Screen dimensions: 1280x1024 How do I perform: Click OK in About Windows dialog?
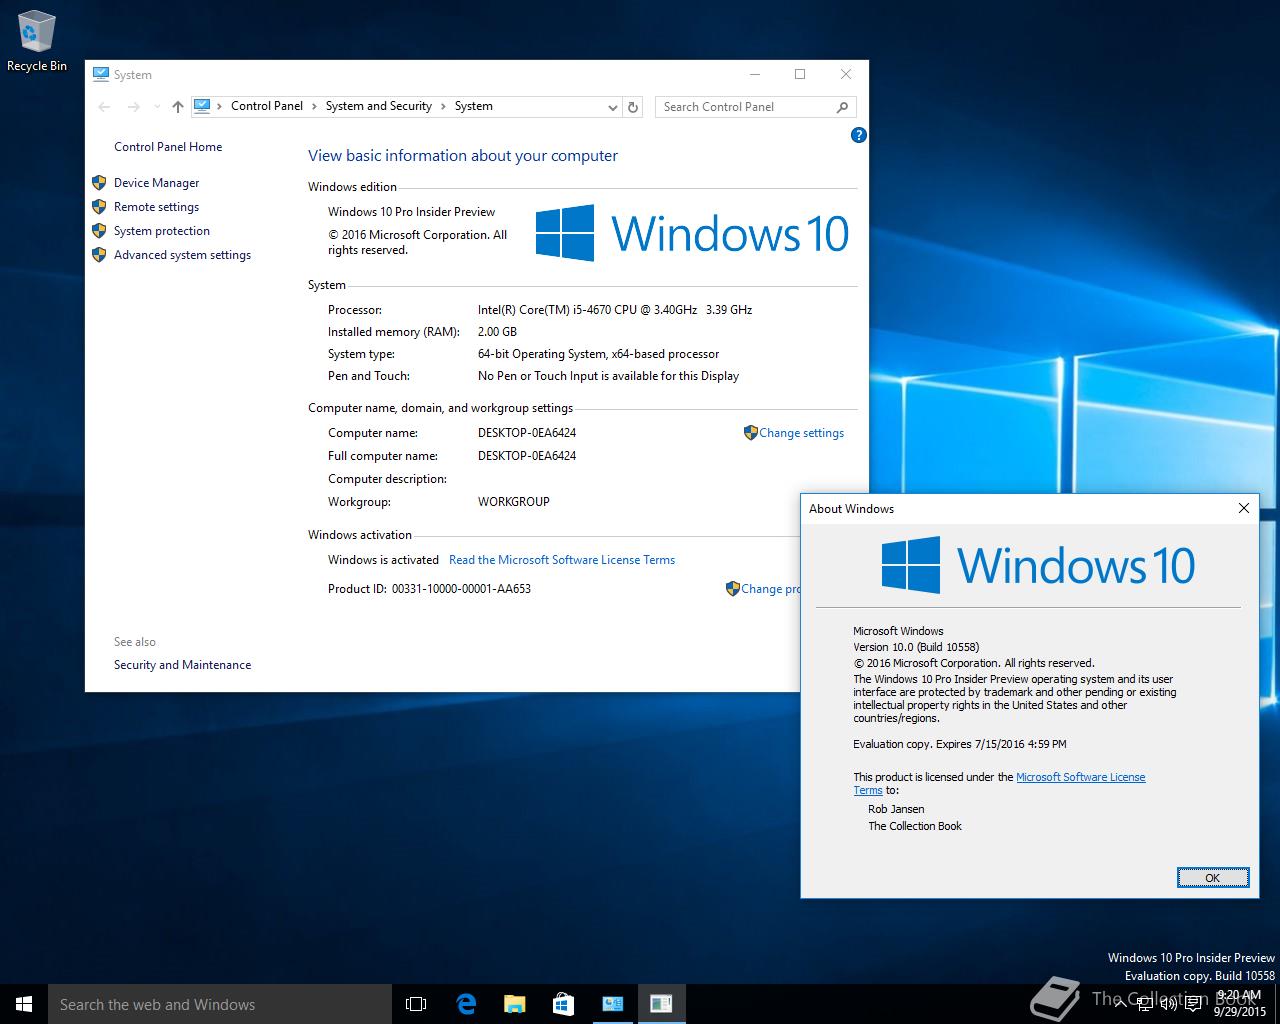point(1212,878)
